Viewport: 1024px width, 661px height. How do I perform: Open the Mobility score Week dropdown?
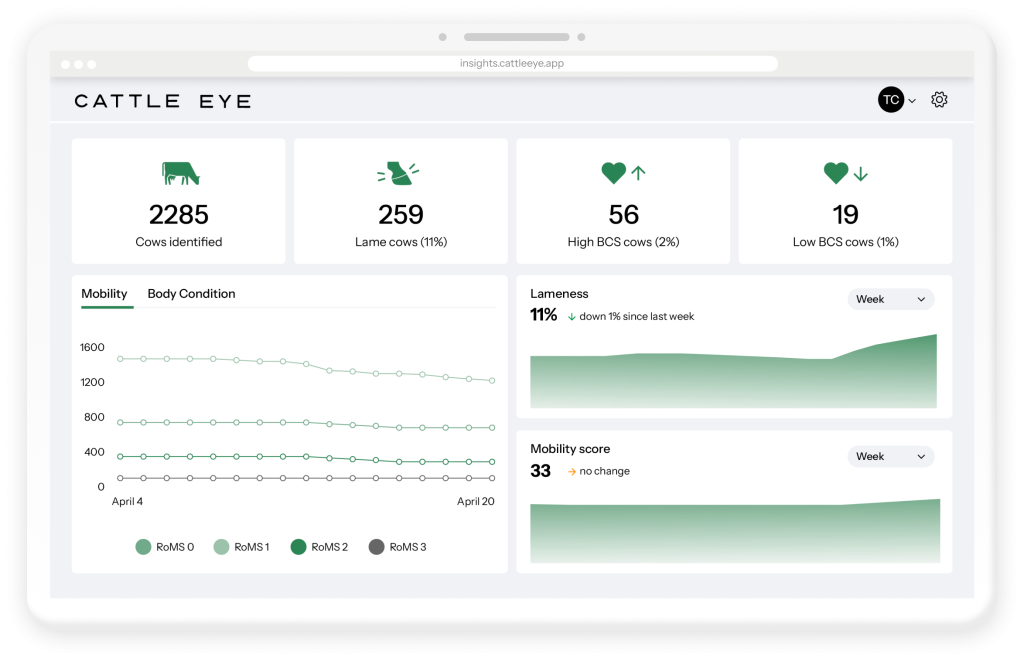(890, 456)
